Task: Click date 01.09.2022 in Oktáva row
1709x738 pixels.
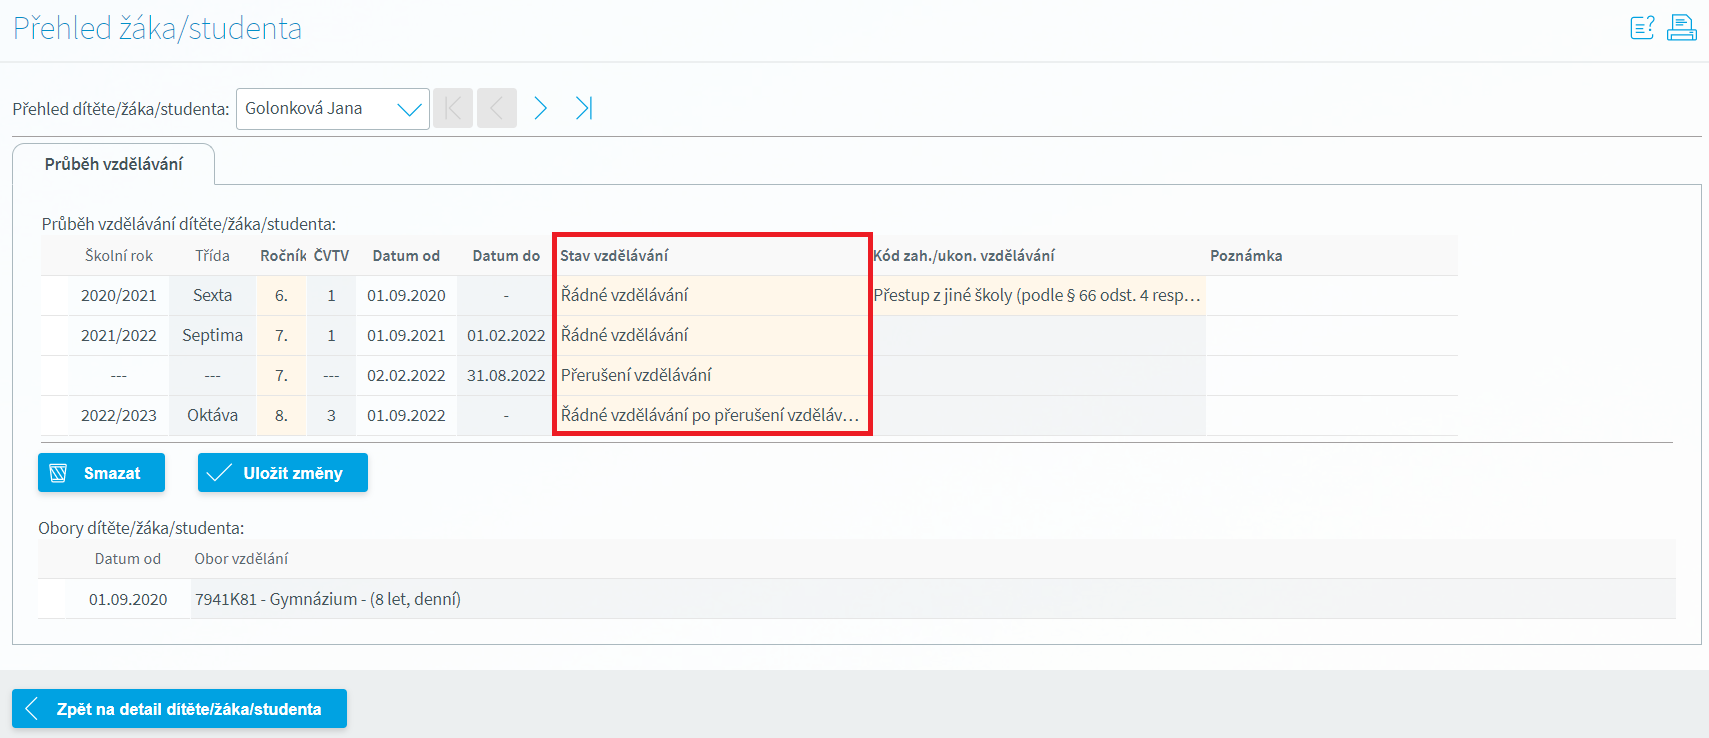Action: tap(406, 416)
